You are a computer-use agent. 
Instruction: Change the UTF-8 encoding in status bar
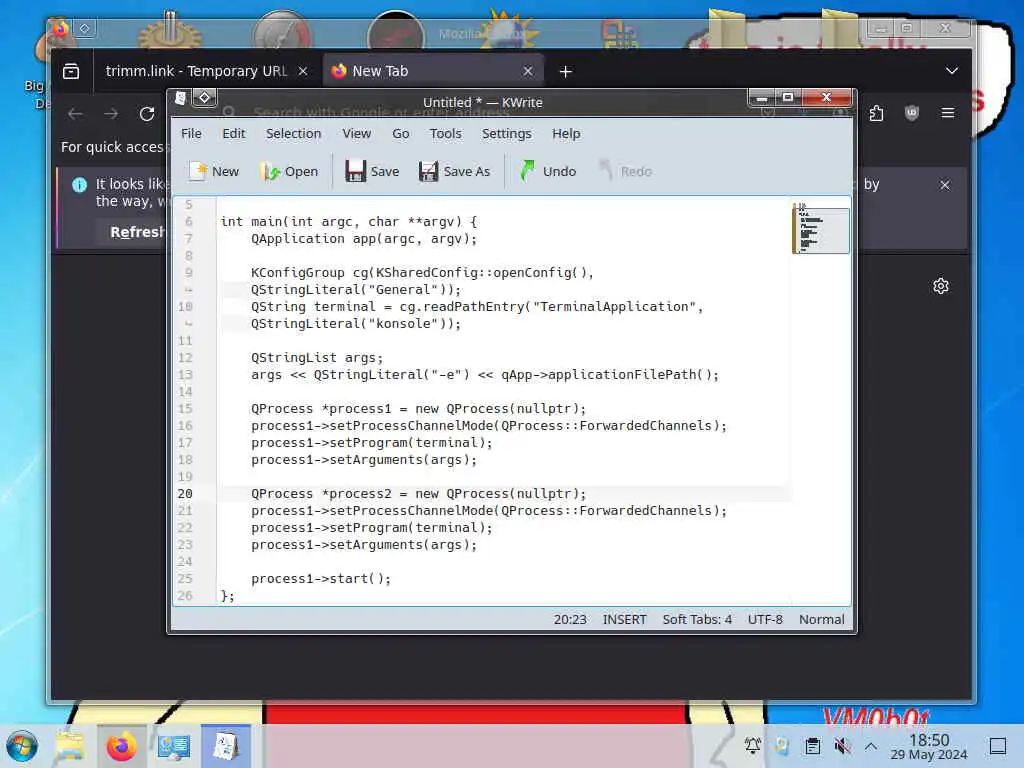coord(765,619)
